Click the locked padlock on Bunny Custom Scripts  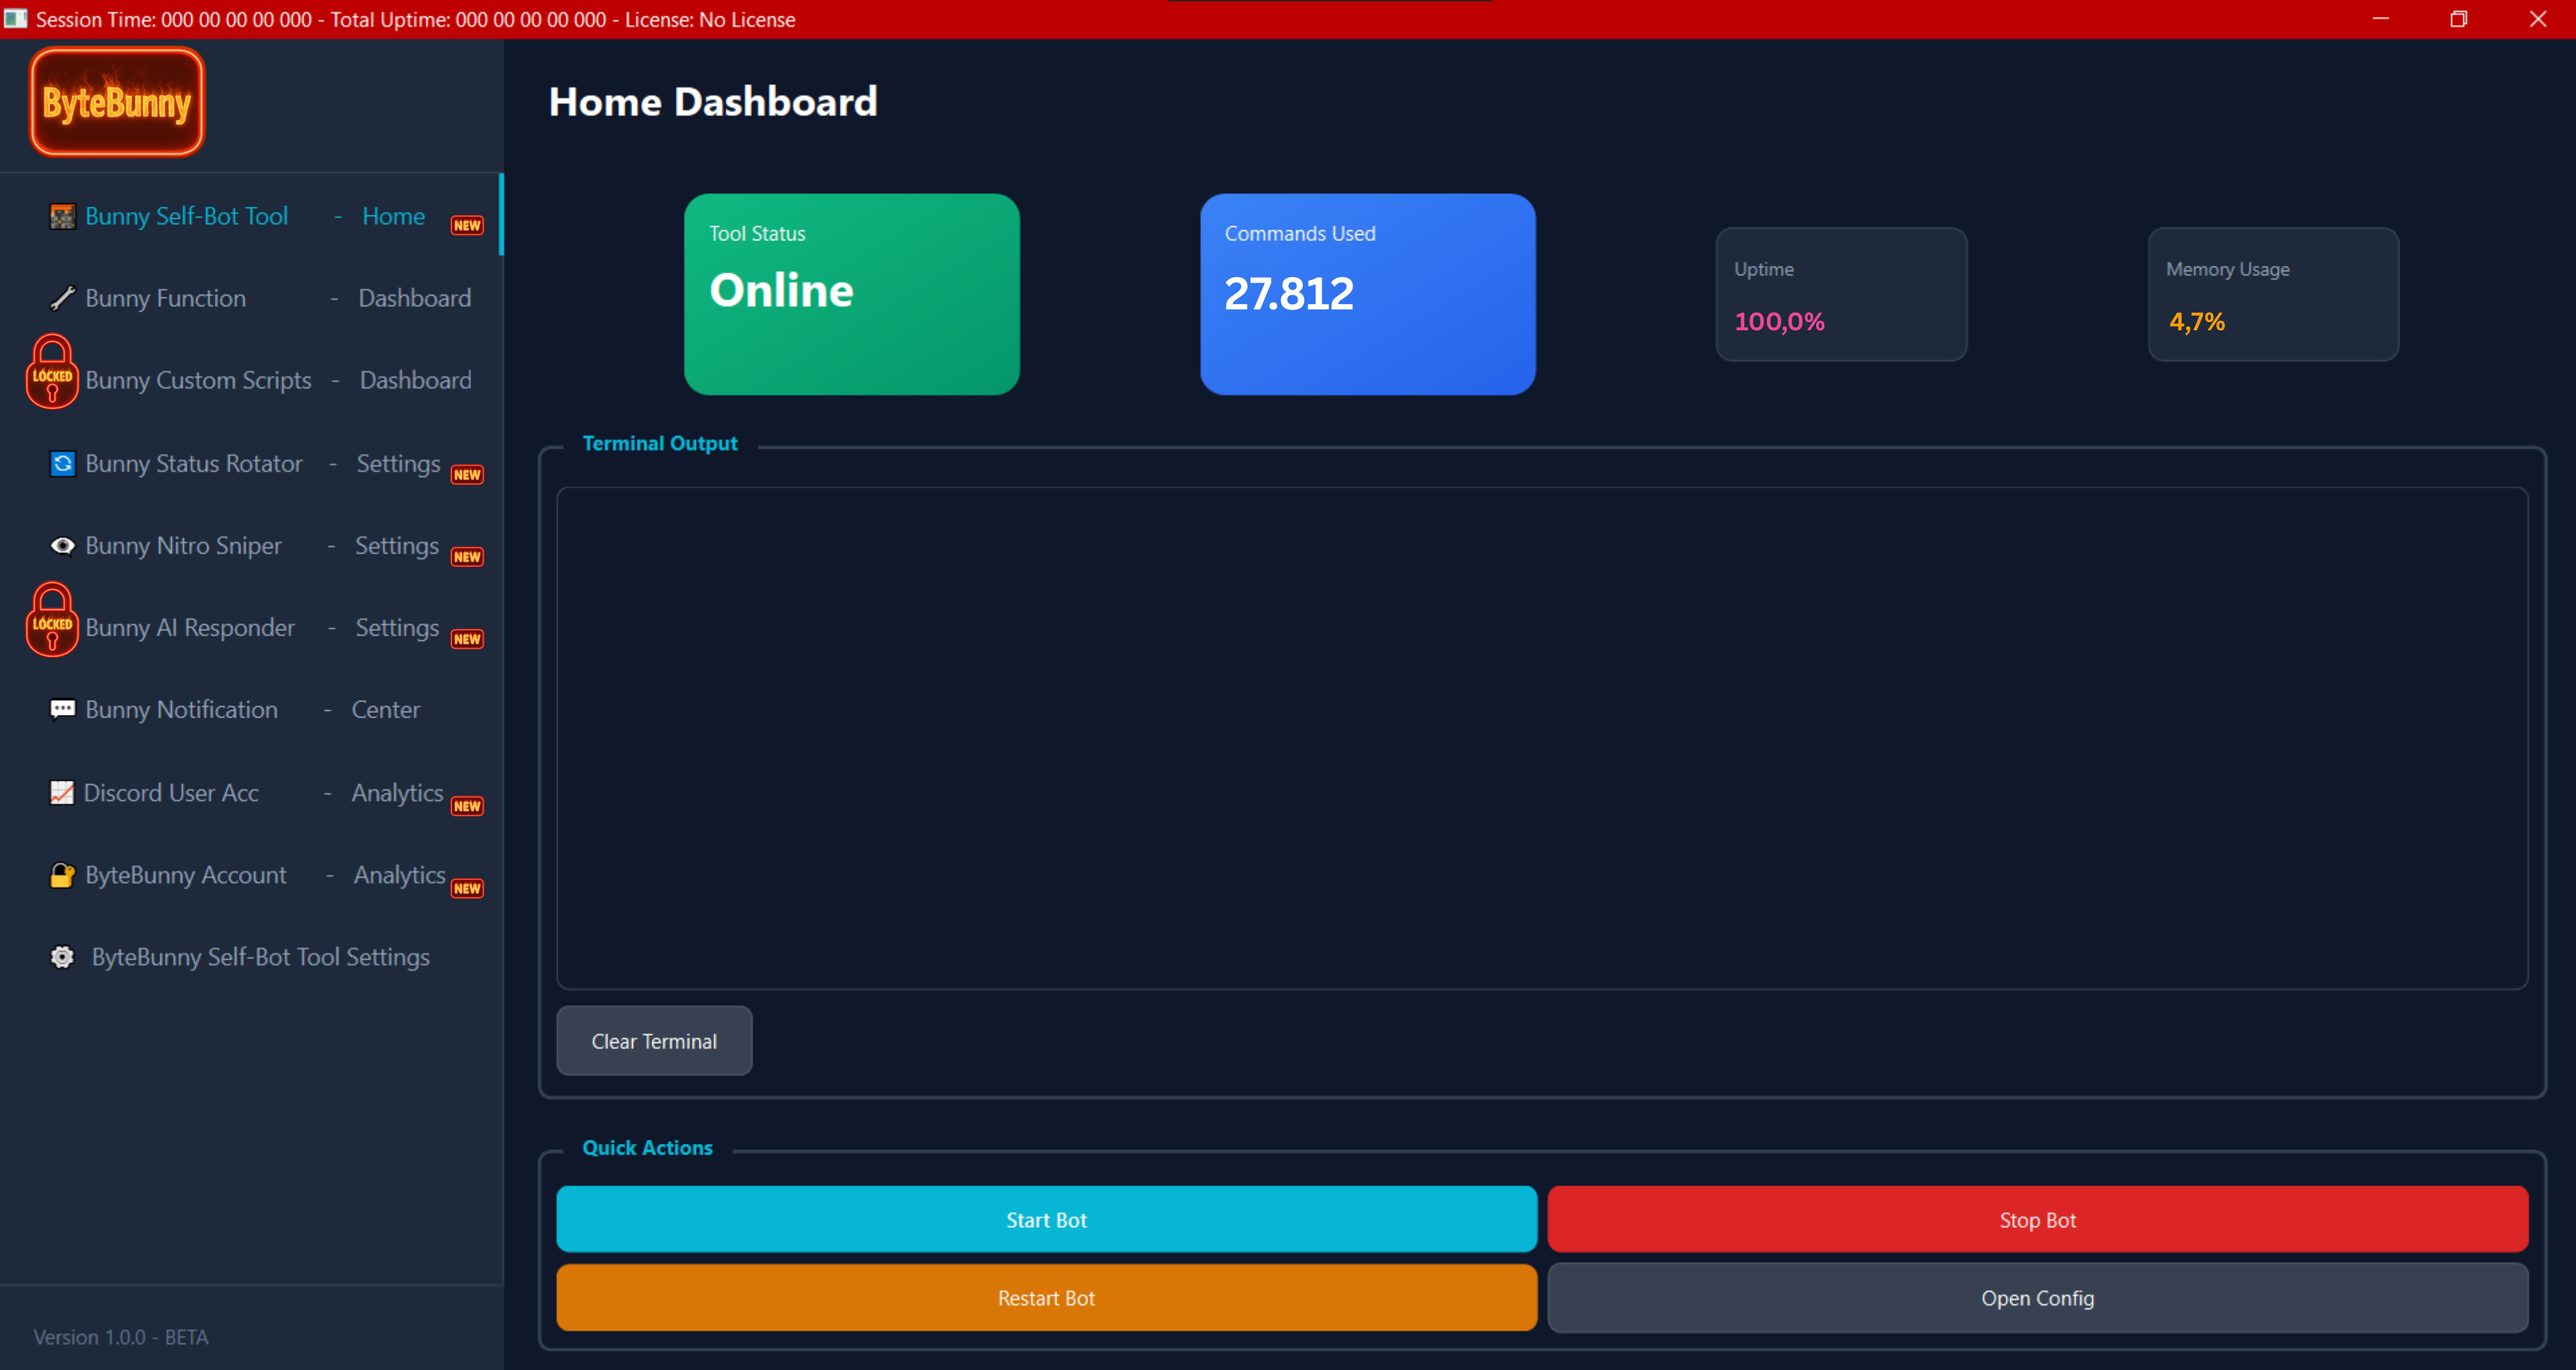tap(52, 372)
